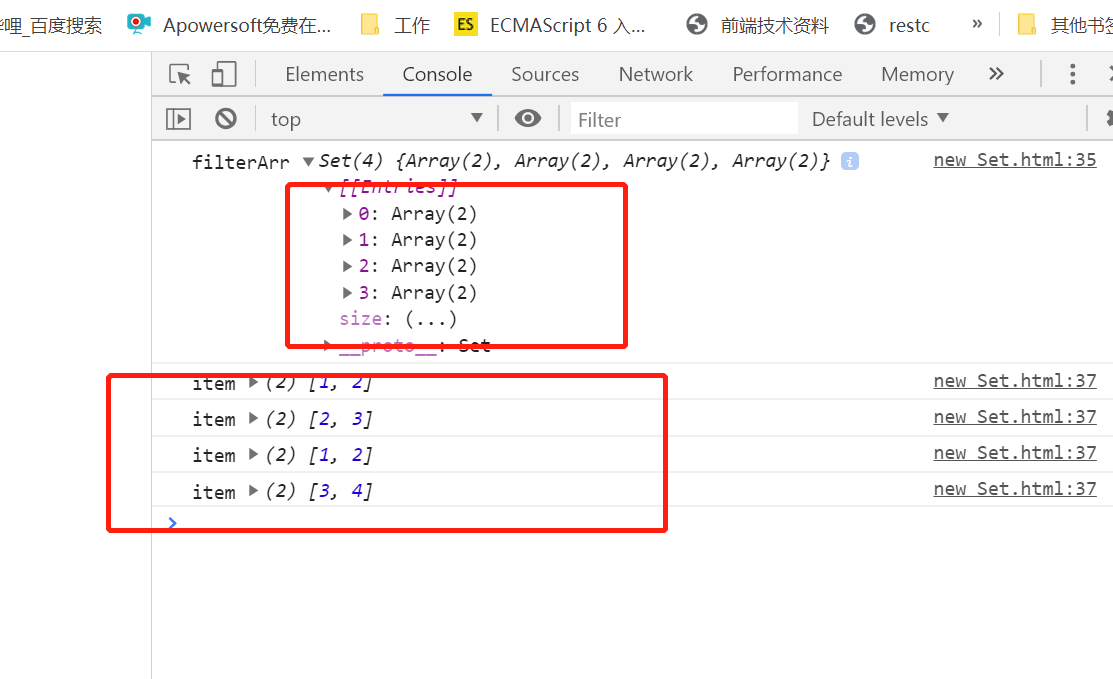Show the console sidebar icon
Image resolution: width=1113 pixels, height=679 pixels.
(x=178, y=118)
